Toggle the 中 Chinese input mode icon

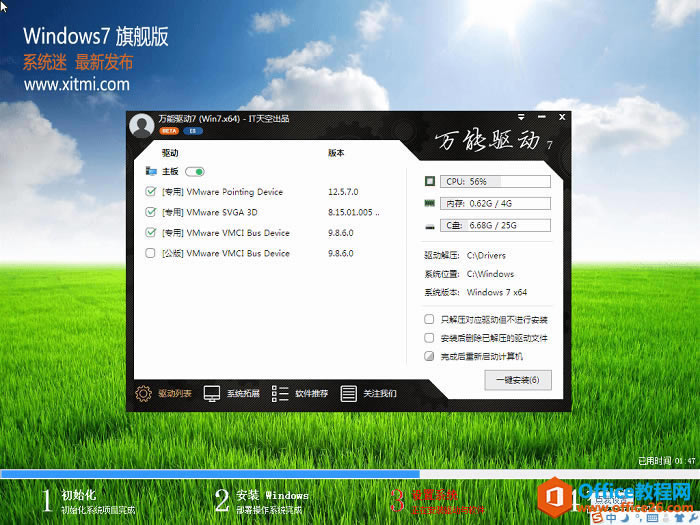(611, 518)
